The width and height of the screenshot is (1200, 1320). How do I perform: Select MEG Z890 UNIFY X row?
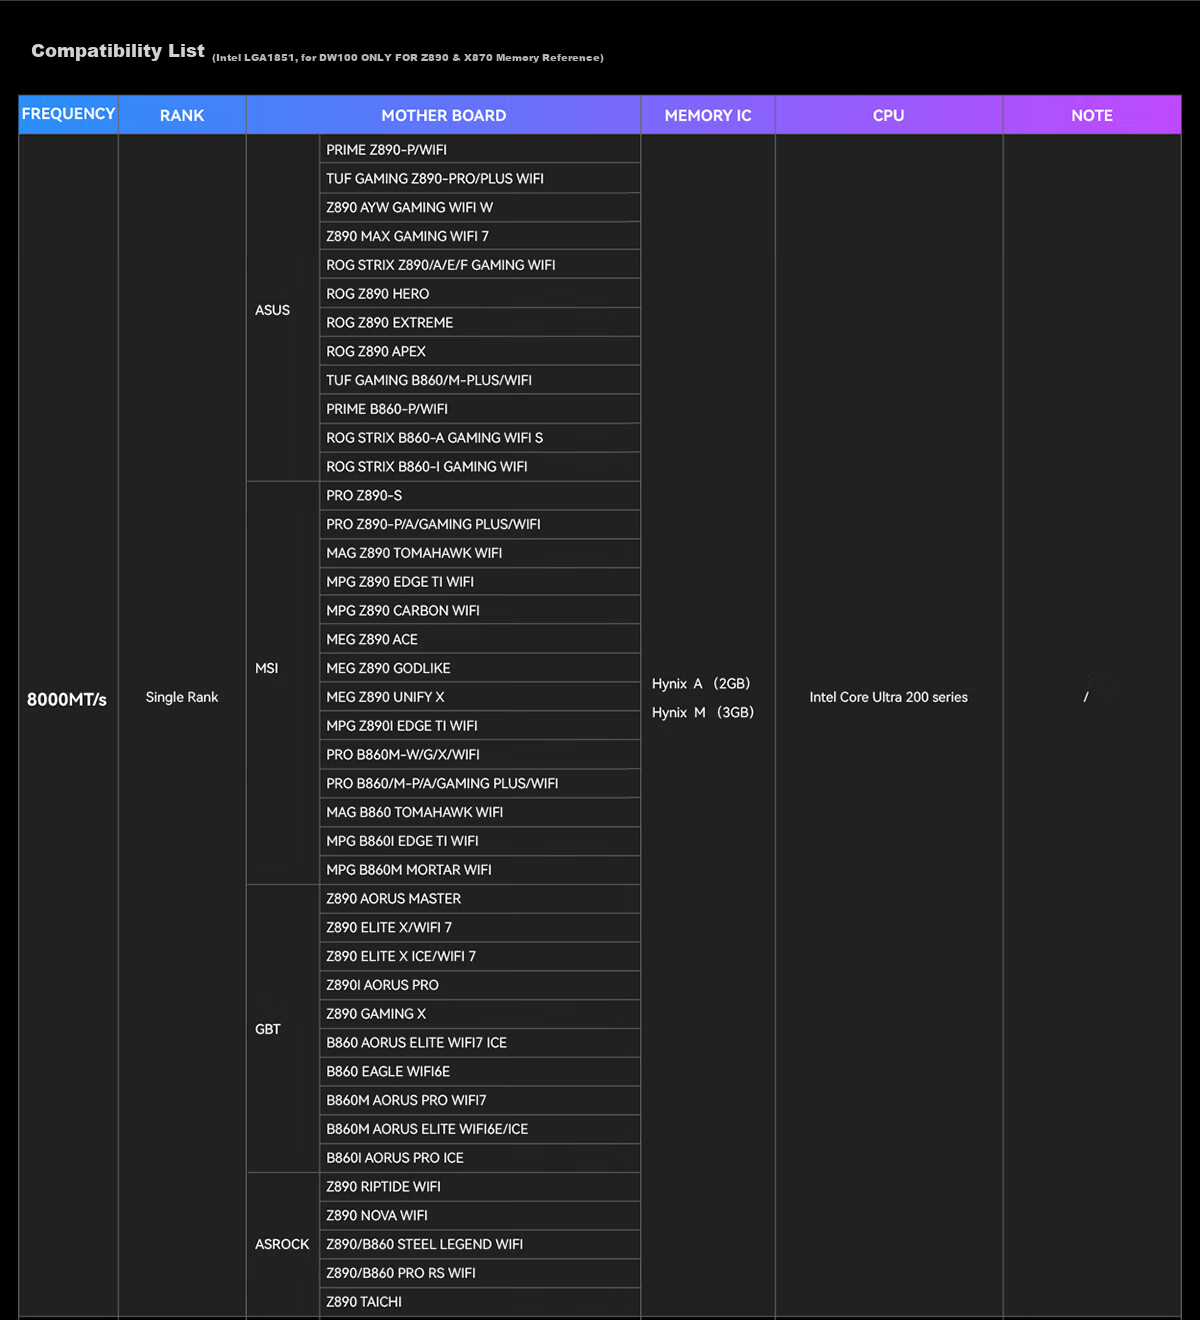480,697
